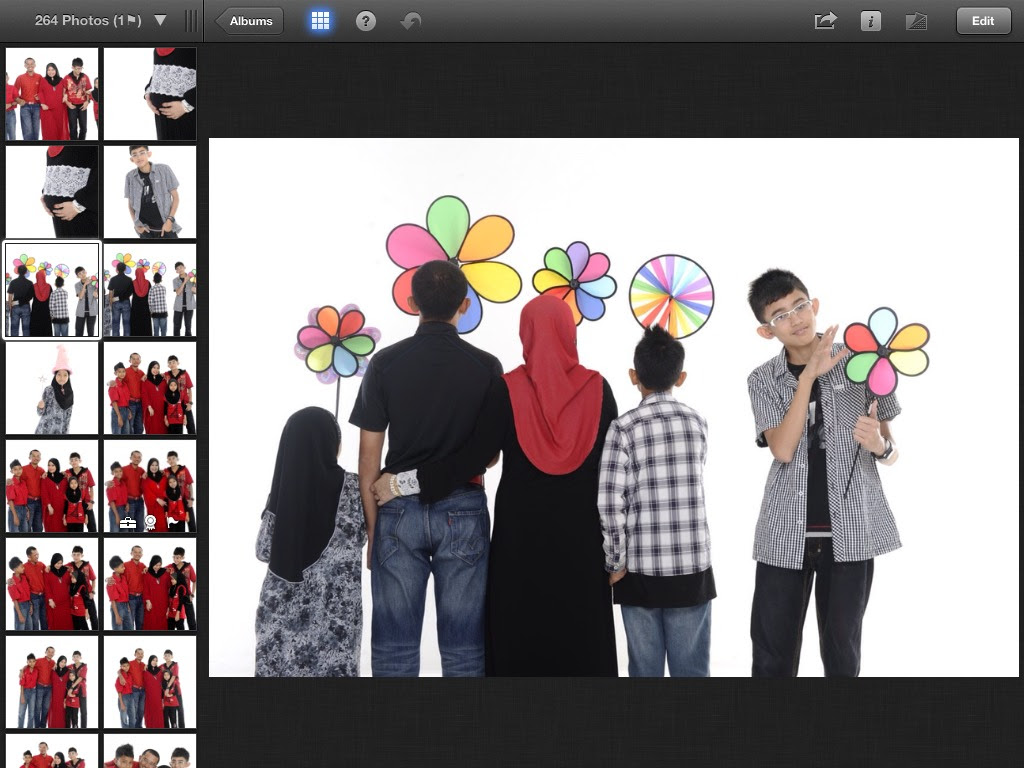Viewport: 1024px width, 768px height.
Task: Select the highlighted pinwheel thumbnail
Action: pos(52,290)
